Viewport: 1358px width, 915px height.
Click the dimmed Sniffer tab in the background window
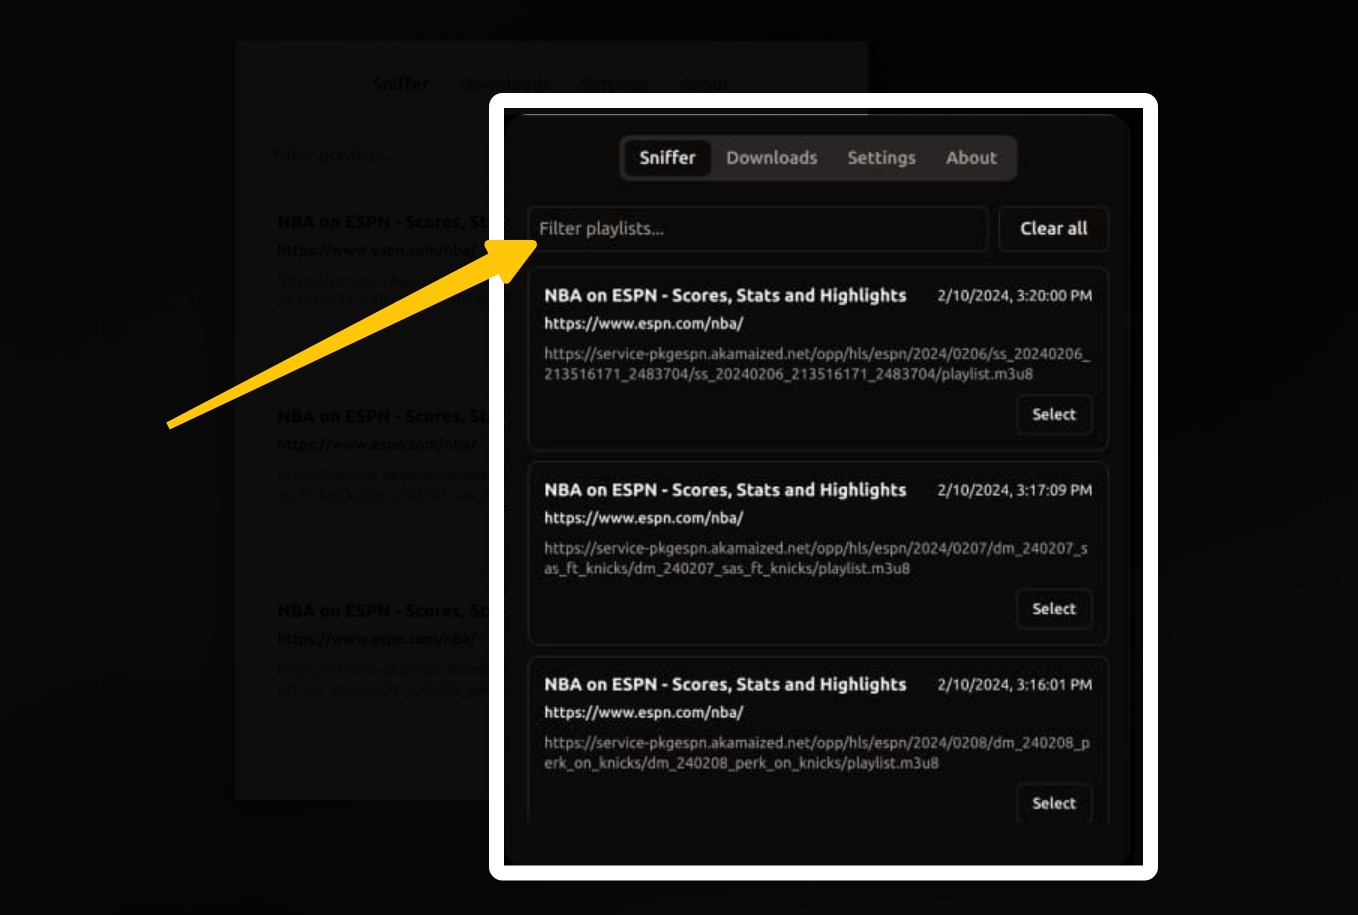coord(400,84)
